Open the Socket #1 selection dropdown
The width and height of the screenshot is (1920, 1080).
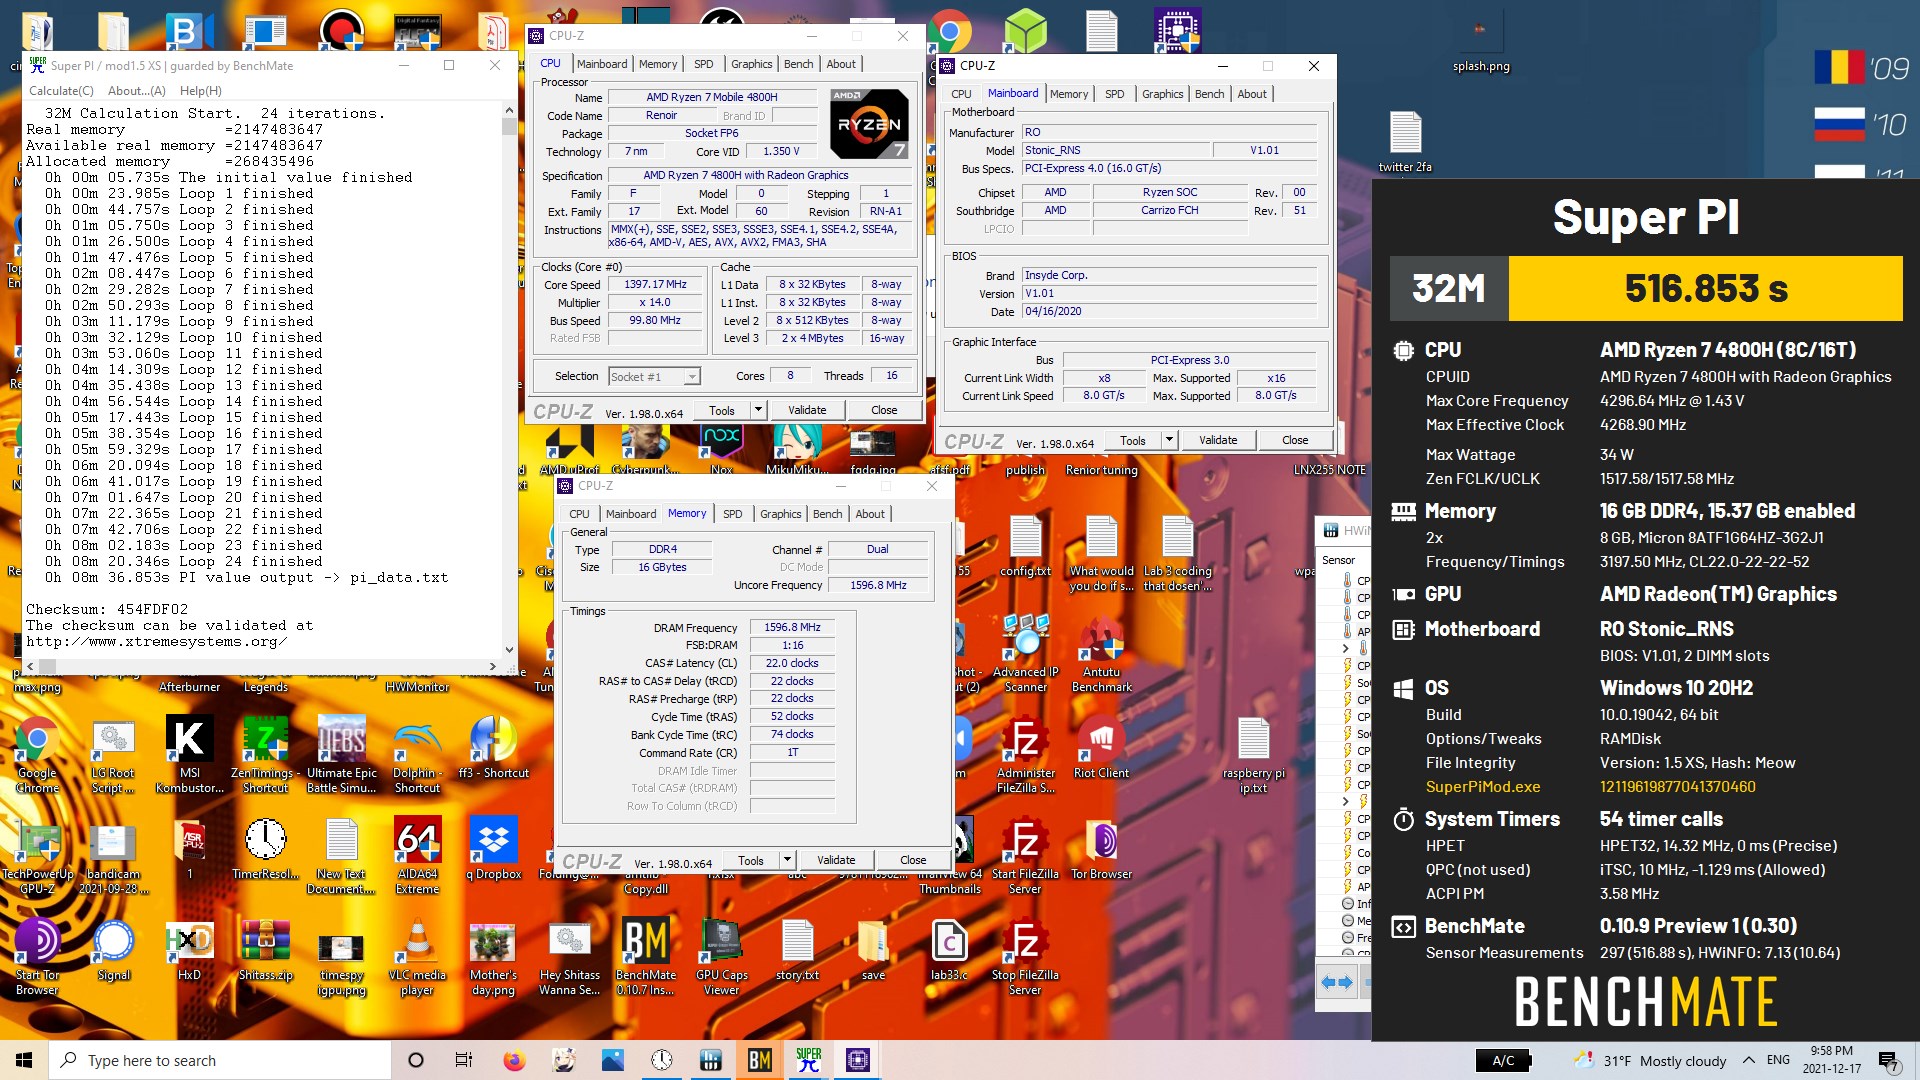[x=655, y=377]
